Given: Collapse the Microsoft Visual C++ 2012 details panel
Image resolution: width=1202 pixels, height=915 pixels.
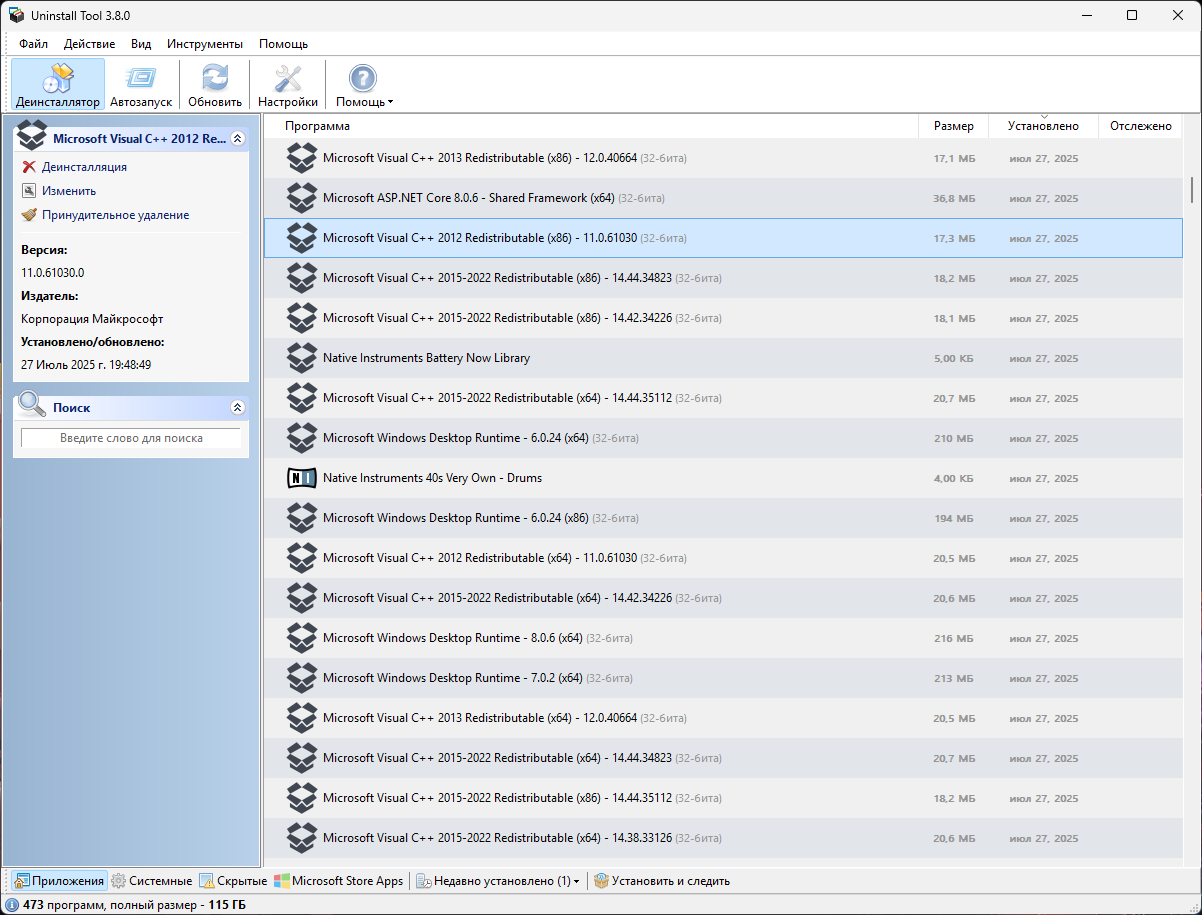Looking at the screenshot, I should pos(237,139).
